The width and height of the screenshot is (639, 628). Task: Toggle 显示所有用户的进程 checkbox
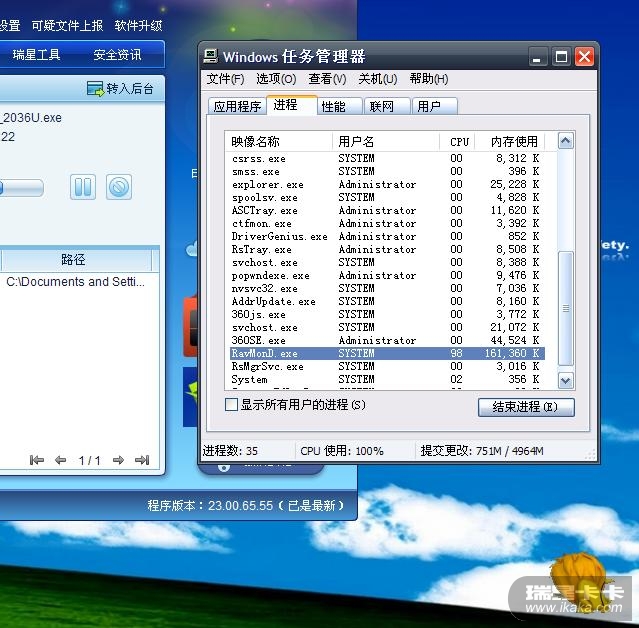pos(231,405)
